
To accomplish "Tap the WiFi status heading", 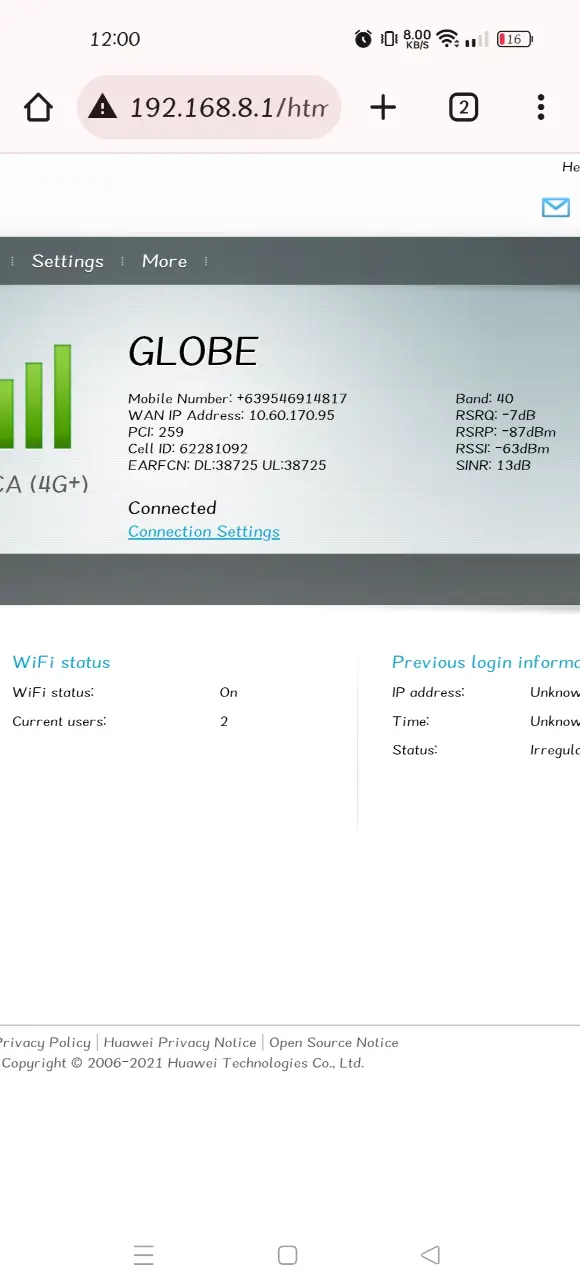I will (x=61, y=662).
